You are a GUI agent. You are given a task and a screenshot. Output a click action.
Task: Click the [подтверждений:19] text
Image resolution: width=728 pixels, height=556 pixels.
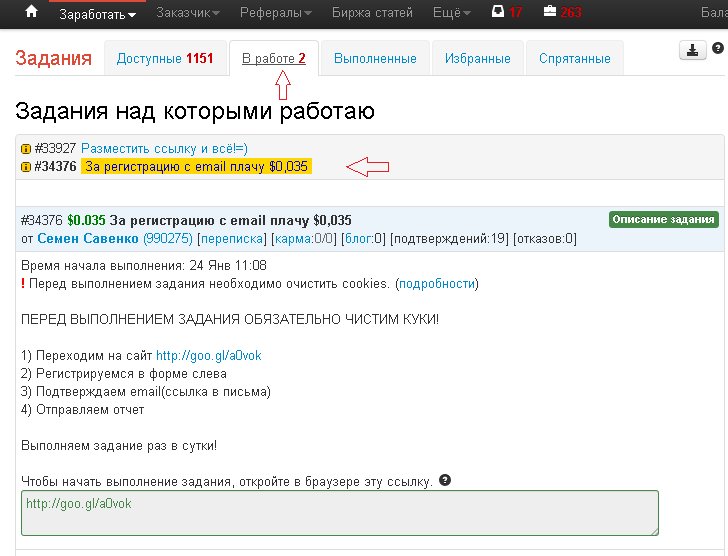449,239
